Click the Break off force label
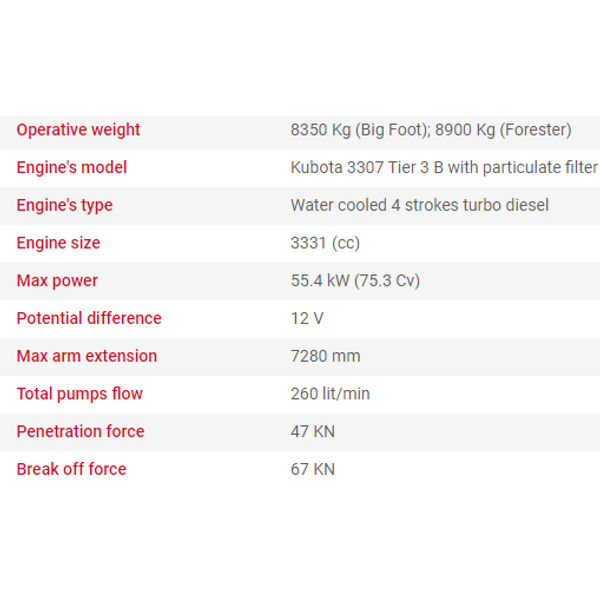 pos(71,469)
